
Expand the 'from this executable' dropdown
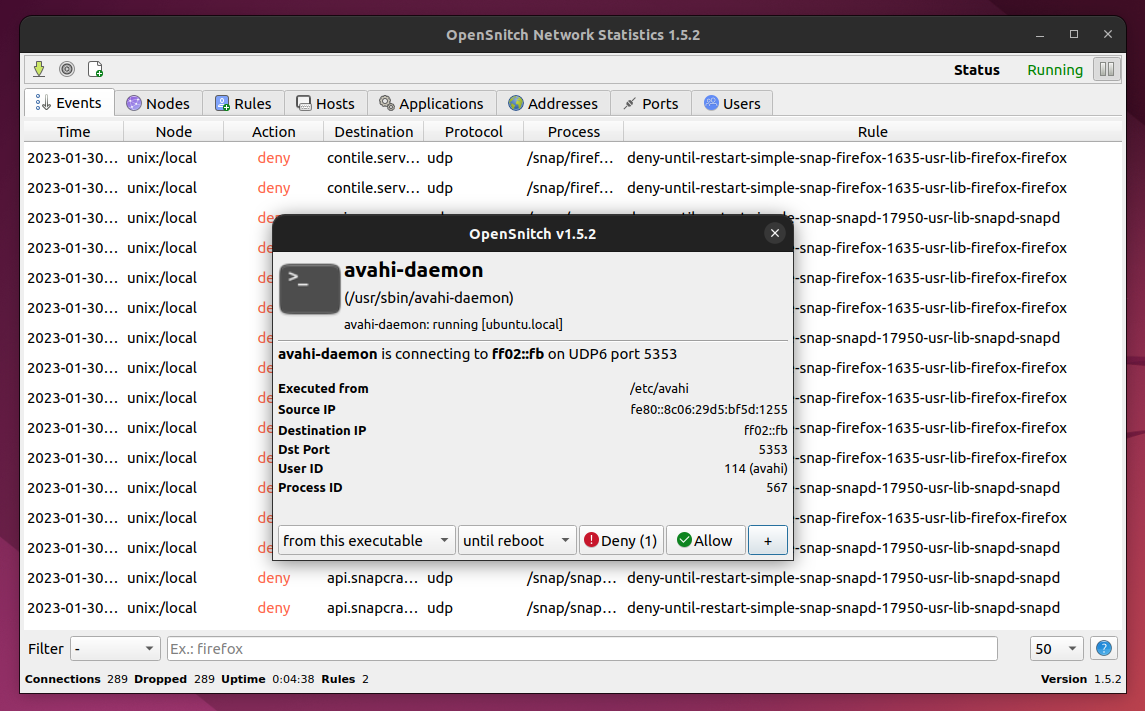tap(367, 540)
